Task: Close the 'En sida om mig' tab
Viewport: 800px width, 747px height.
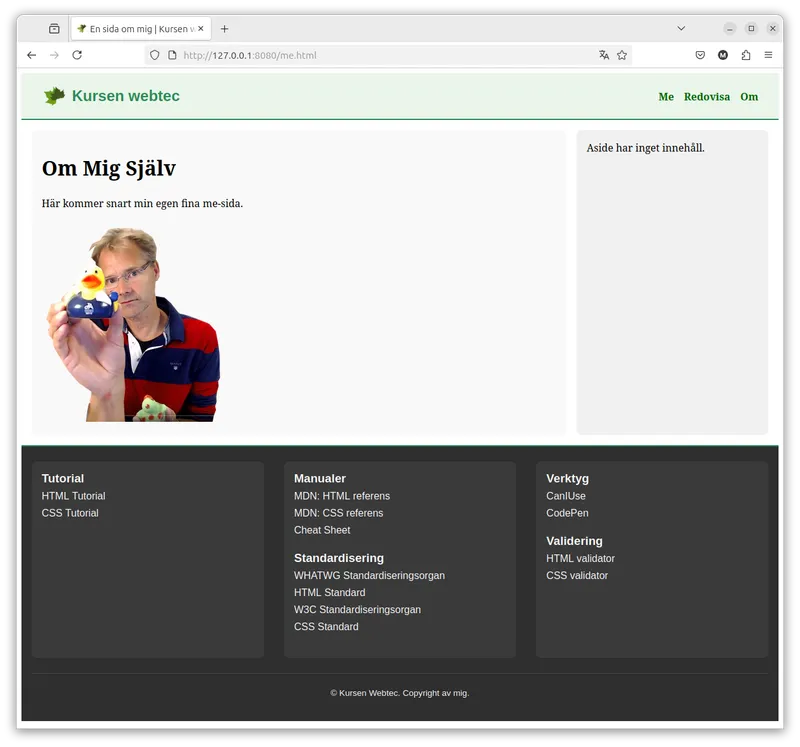Action: pos(201,29)
